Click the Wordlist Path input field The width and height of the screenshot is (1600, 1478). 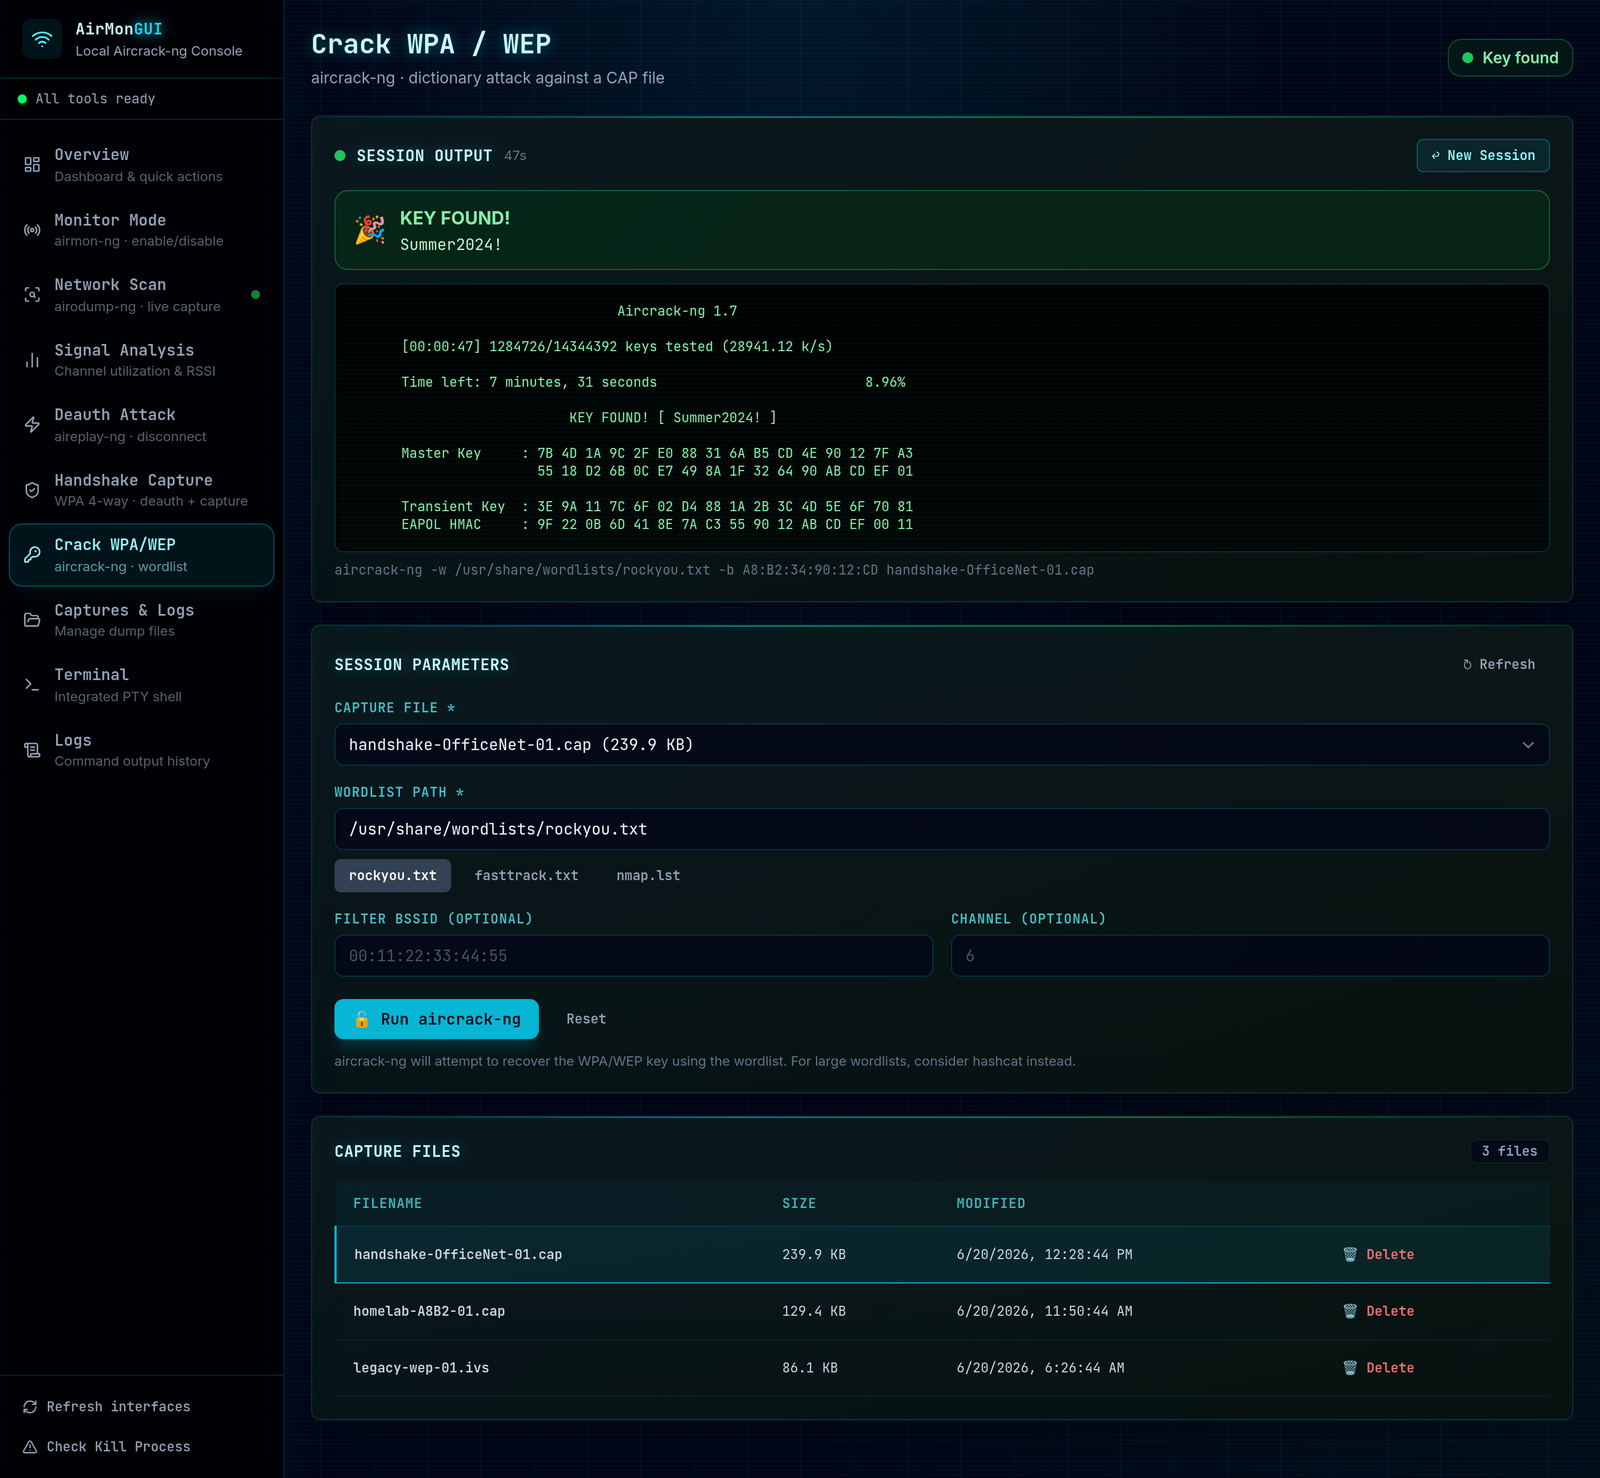tap(942, 829)
